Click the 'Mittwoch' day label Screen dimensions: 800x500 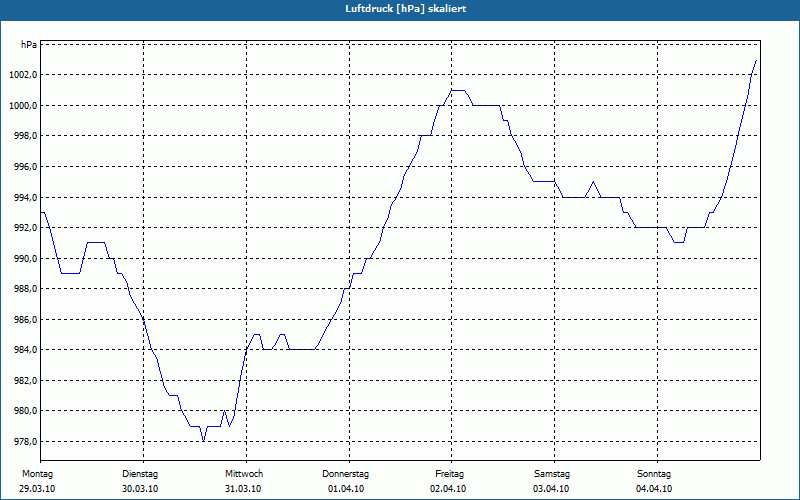244,474
